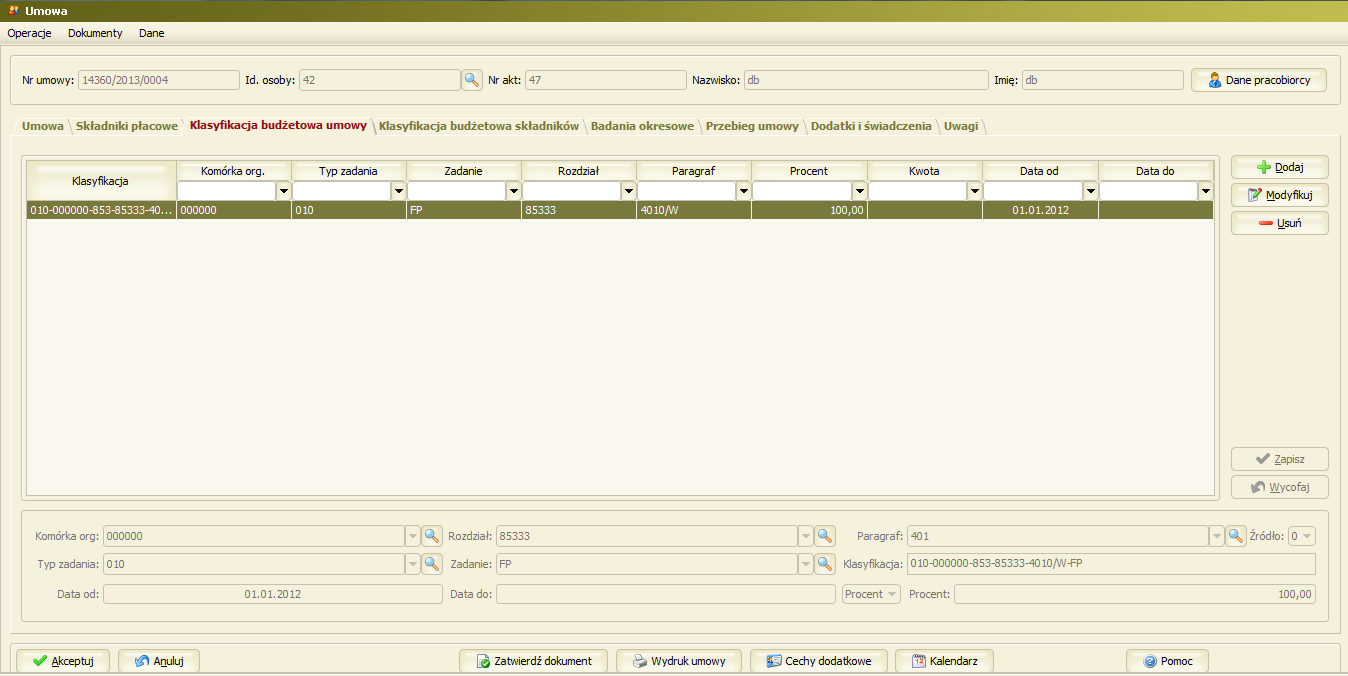Viewport: 1348px width, 676px height.
Task: Select row cell 010-000000-853-85333-40...
Action: pyautogui.click(x=101, y=211)
